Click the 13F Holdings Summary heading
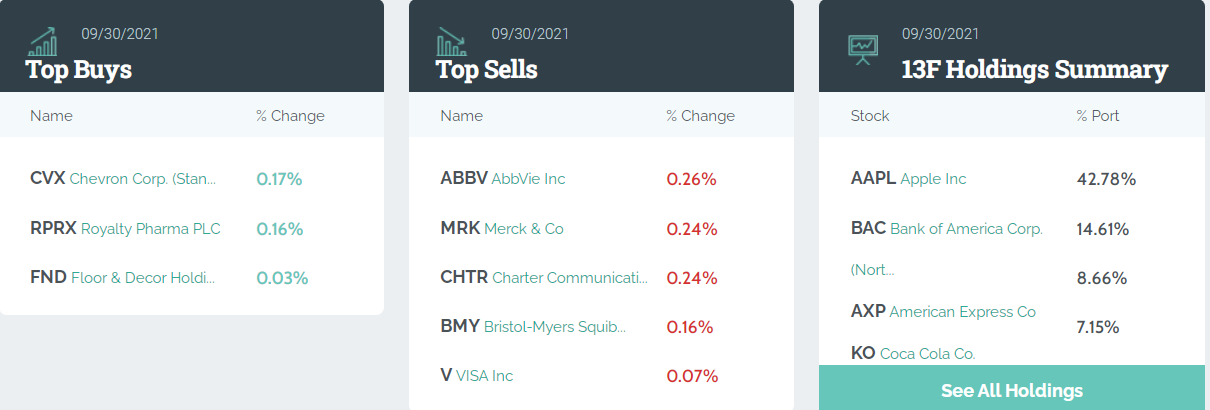1210x410 pixels. (x=1034, y=70)
